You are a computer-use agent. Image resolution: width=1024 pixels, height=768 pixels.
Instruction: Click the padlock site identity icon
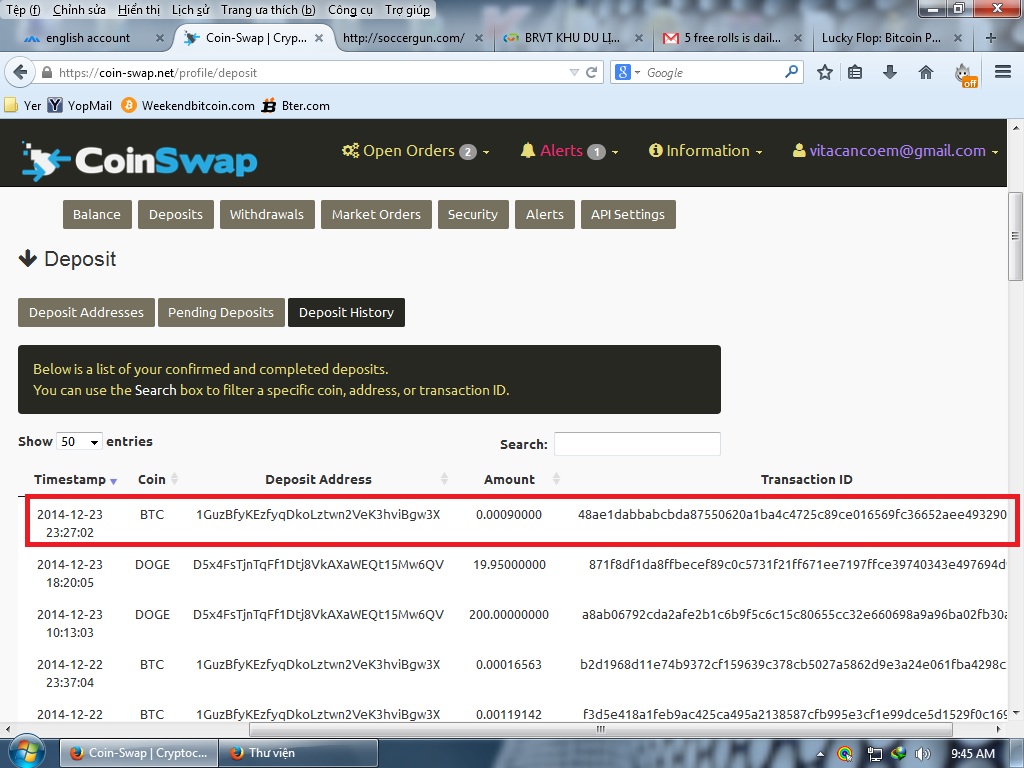47,72
